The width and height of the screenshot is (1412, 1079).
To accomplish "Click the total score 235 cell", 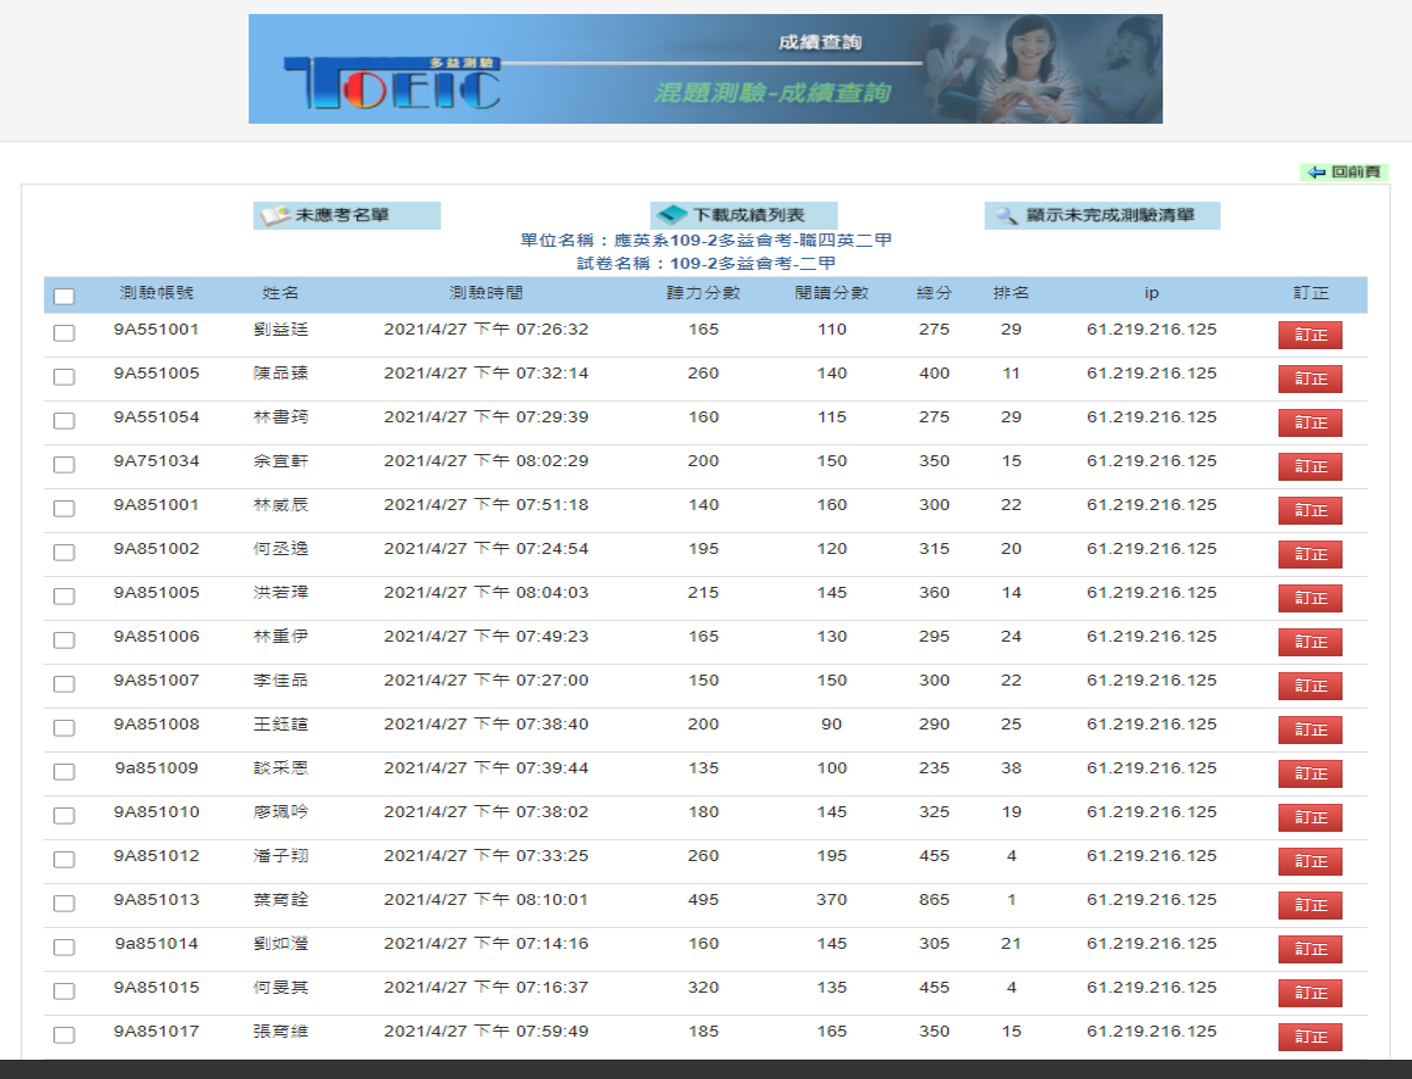I will (x=934, y=768).
